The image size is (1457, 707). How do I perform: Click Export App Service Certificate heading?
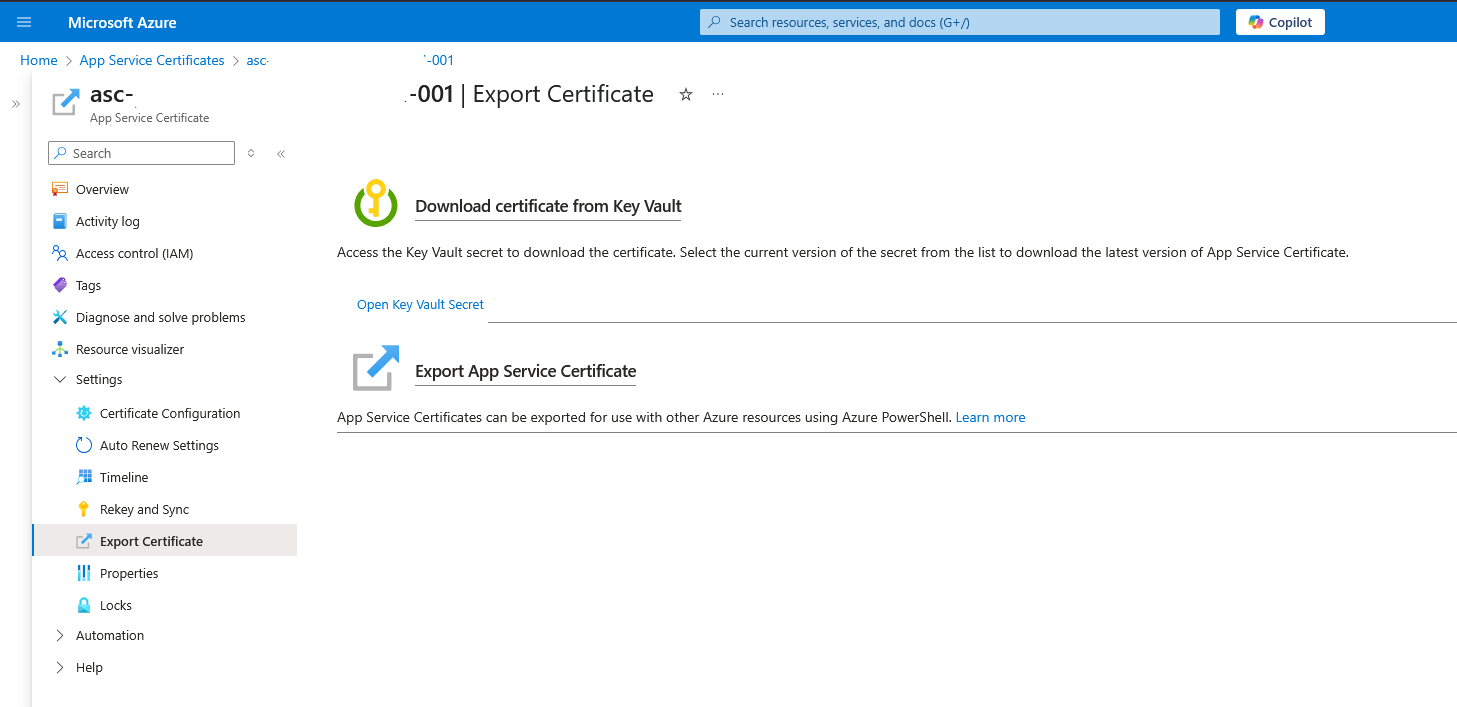click(525, 371)
